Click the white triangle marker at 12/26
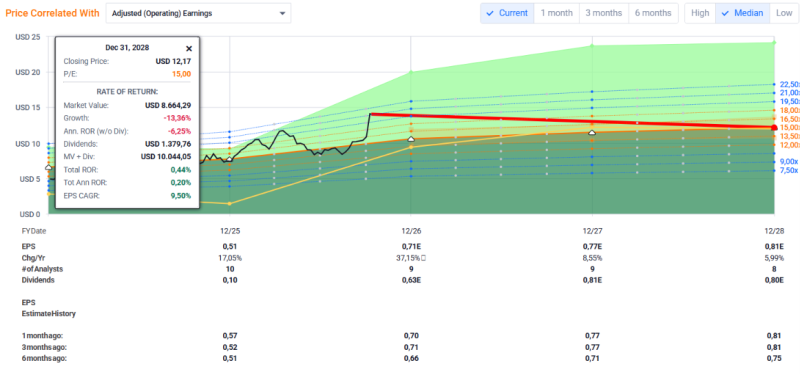This screenshot has width=800, height=374. 411,139
